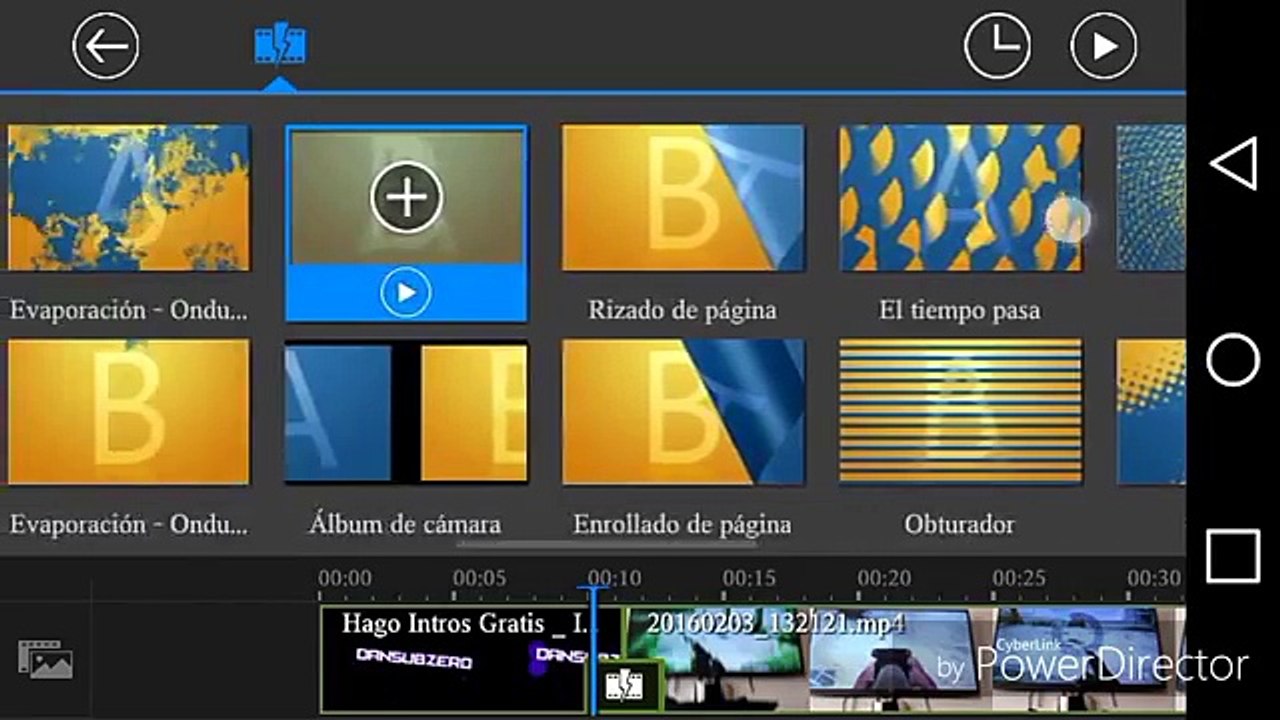
Task: Tap the transition marker between clips
Action: tap(624, 686)
